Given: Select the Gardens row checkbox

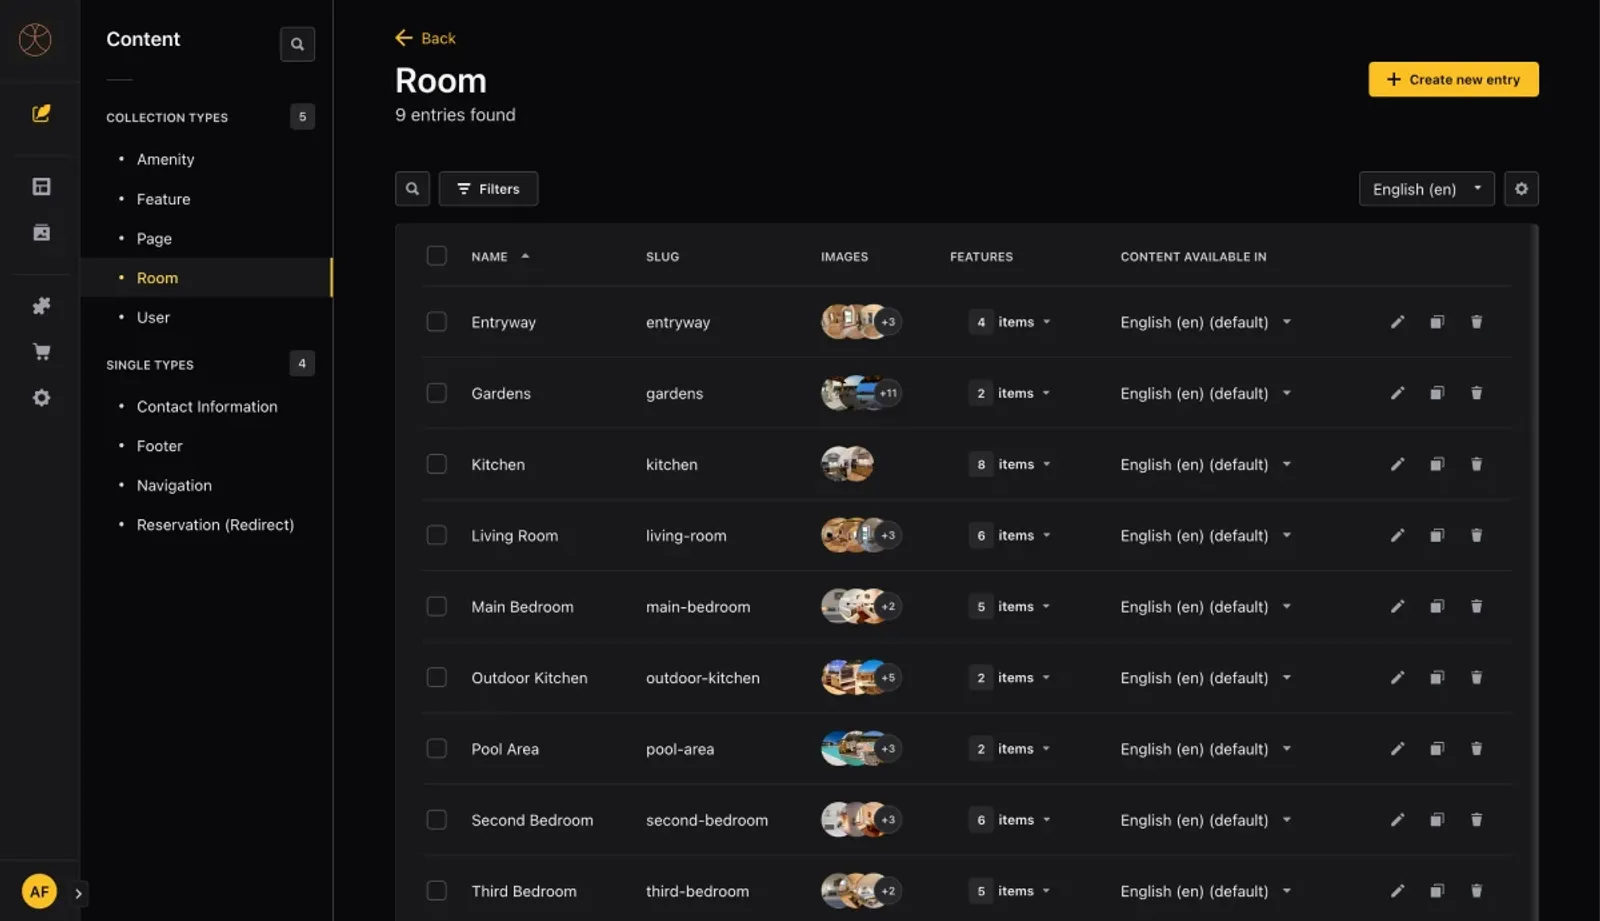Looking at the screenshot, I should coord(437,393).
